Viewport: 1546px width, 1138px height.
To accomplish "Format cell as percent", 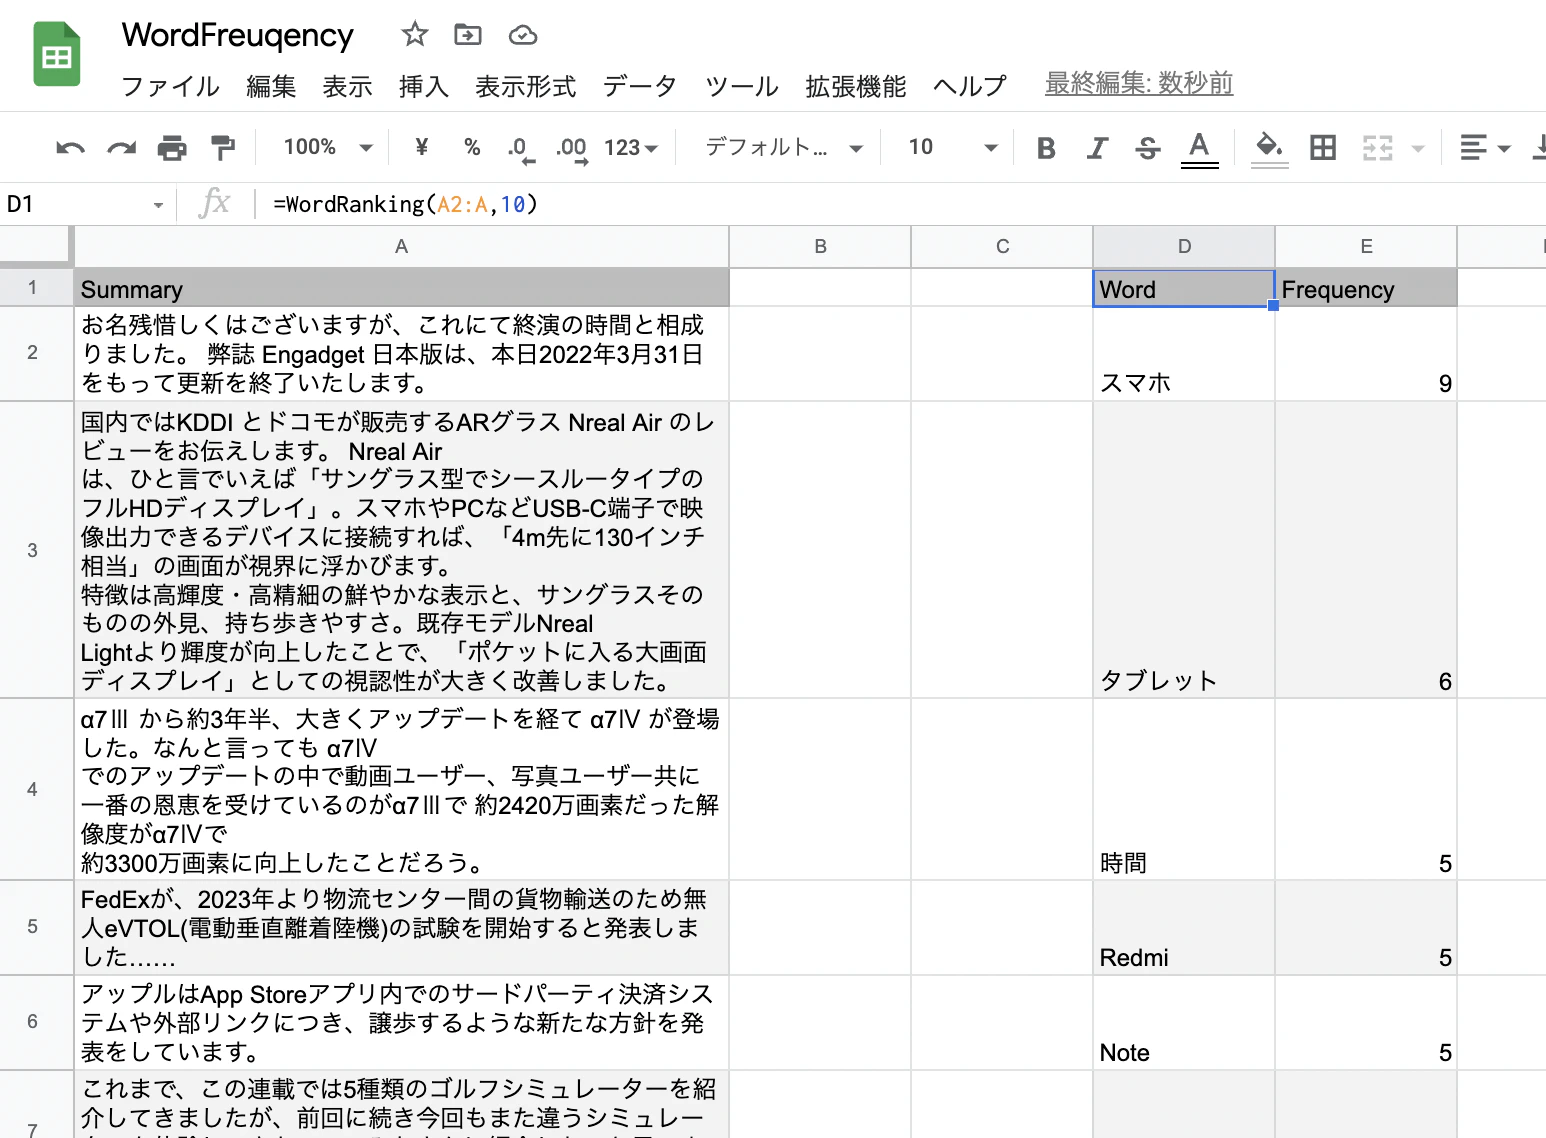I will 472,147.
